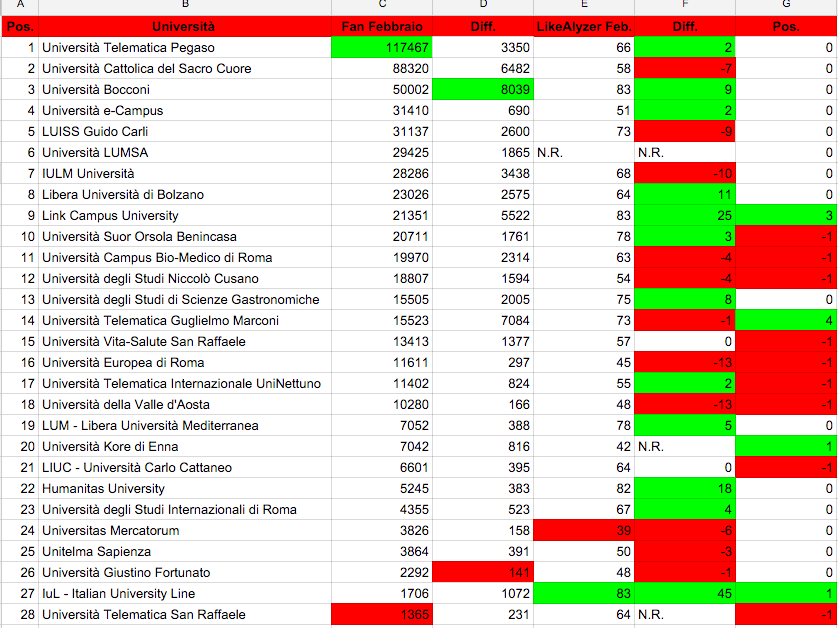838x628 pixels.
Task: Select the Università Giustino Fortunato cell
Action: point(185,572)
